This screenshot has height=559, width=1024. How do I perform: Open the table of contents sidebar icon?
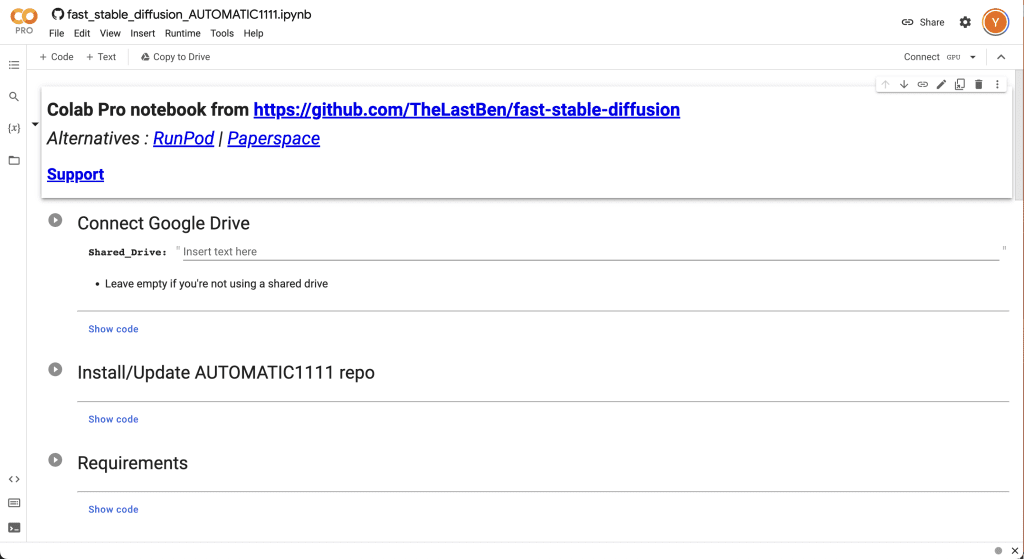[x=14, y=65]
